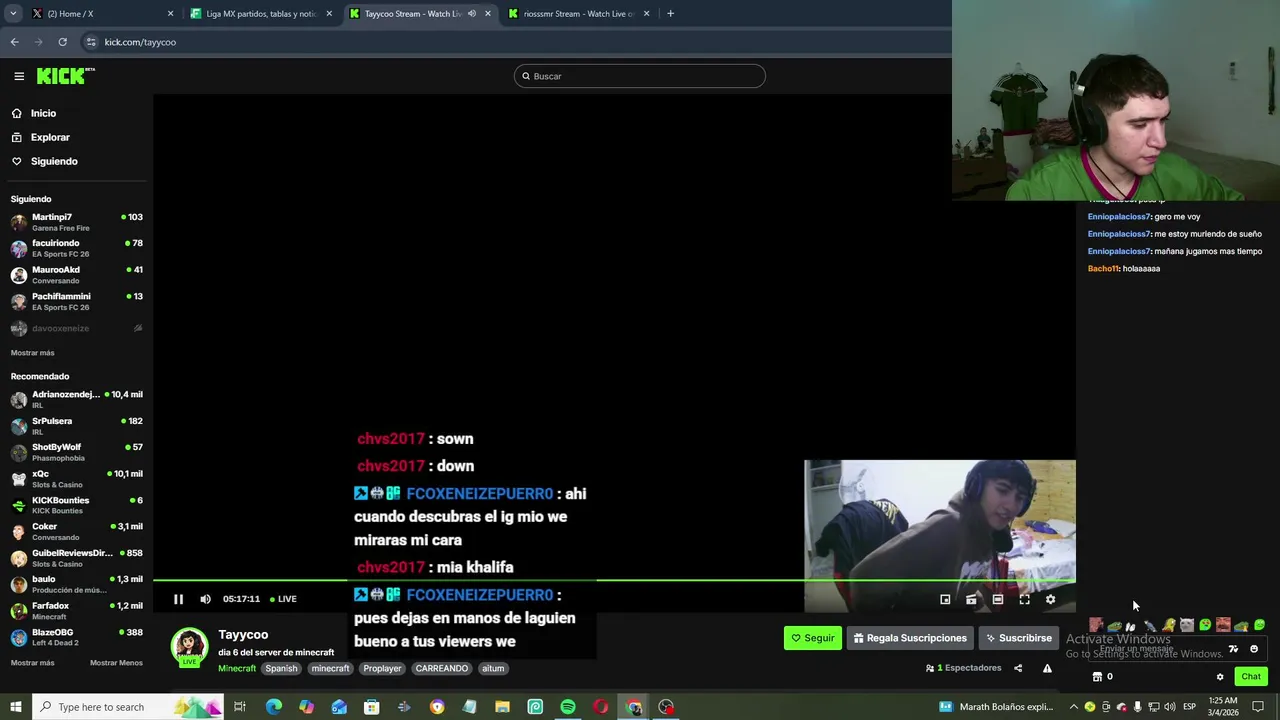Open KICKBounties recommended channel
1280x720 pixels.
point(76,505)
